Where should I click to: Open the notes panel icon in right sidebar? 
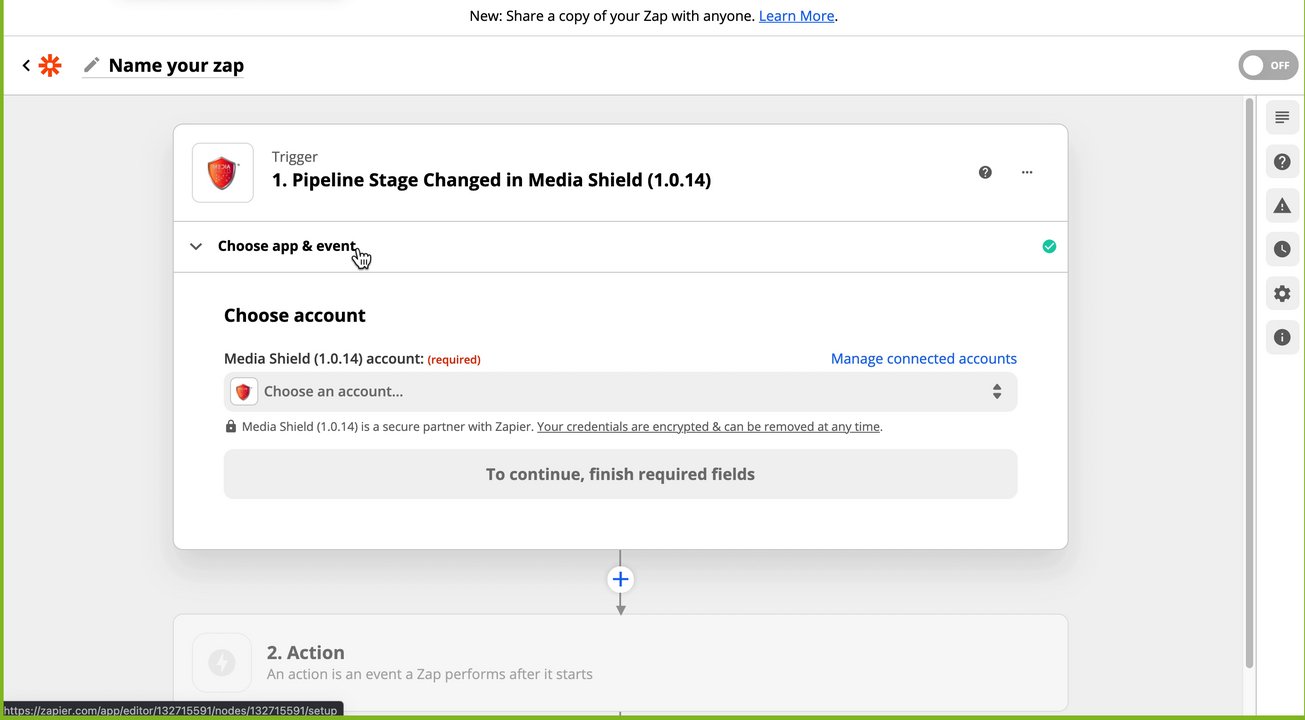coord(1282,118)
